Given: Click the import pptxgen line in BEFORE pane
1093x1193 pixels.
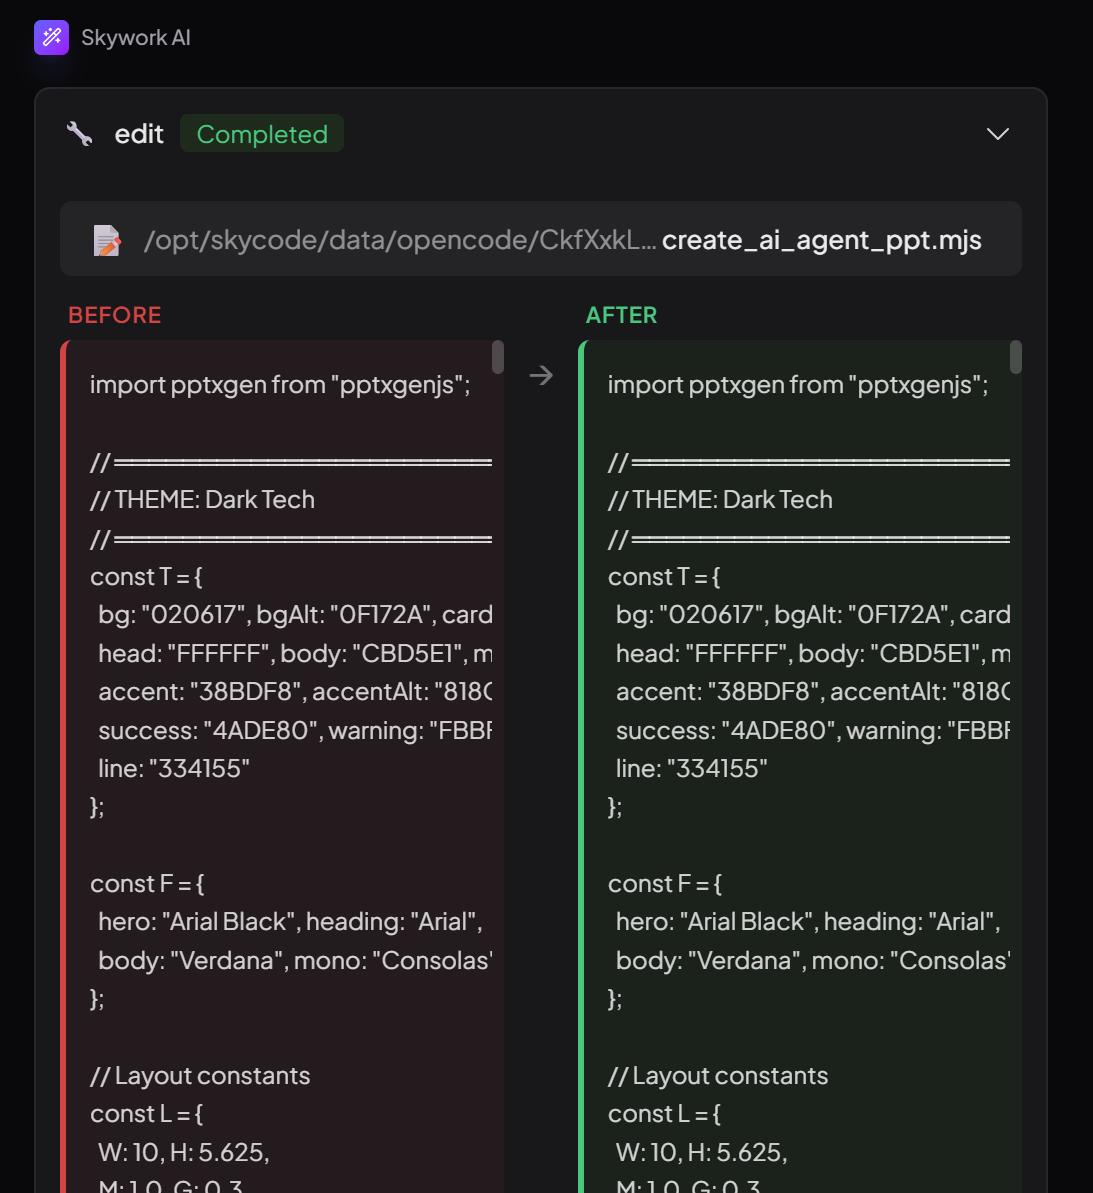Looking at the screenshot, I should coord(280,385).
